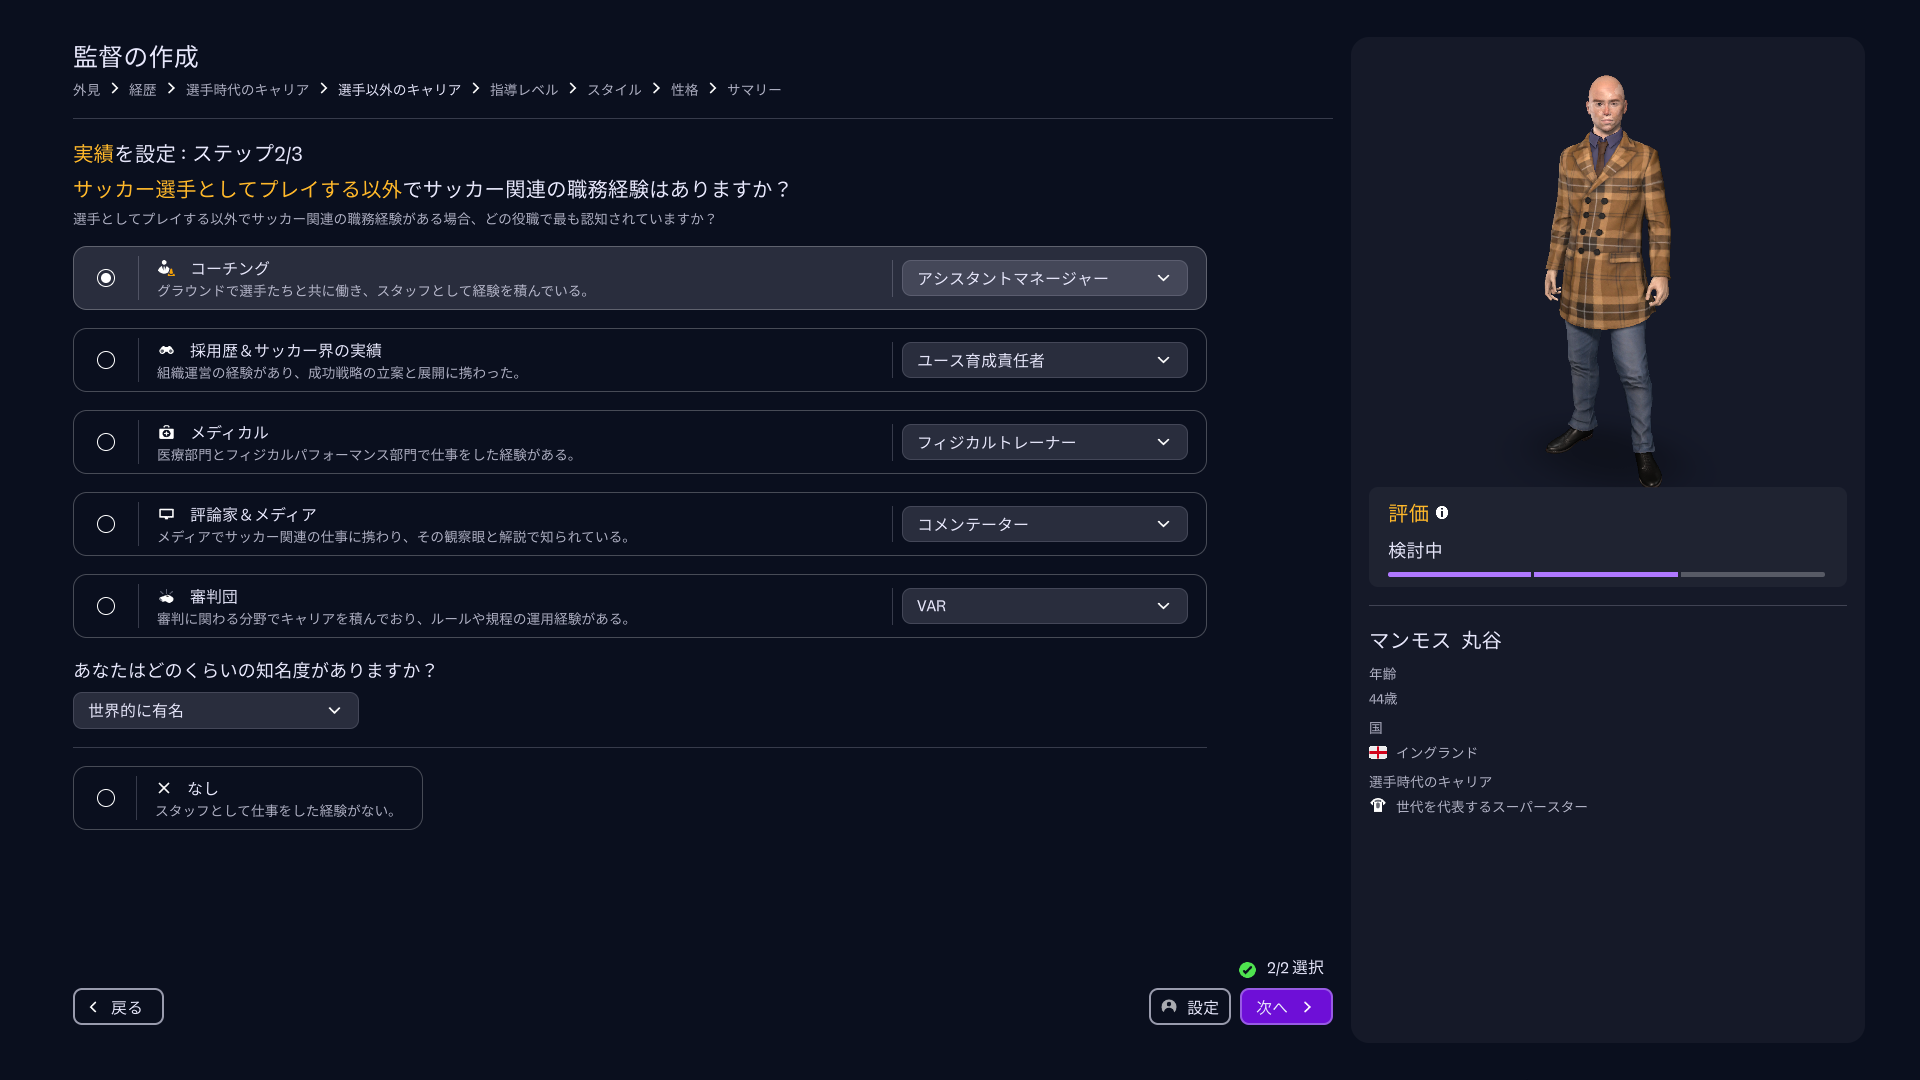Click the England flag icon
The height and width of the screenshot is (1080, 1920).
point(1378,752)
